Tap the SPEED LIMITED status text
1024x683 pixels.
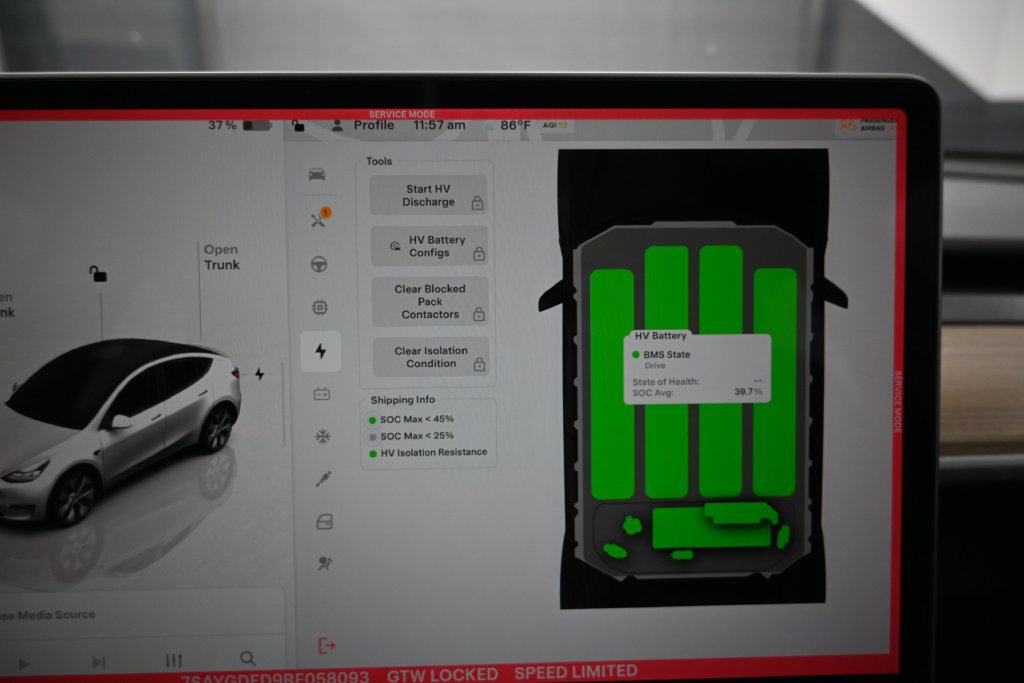point(575,673)
